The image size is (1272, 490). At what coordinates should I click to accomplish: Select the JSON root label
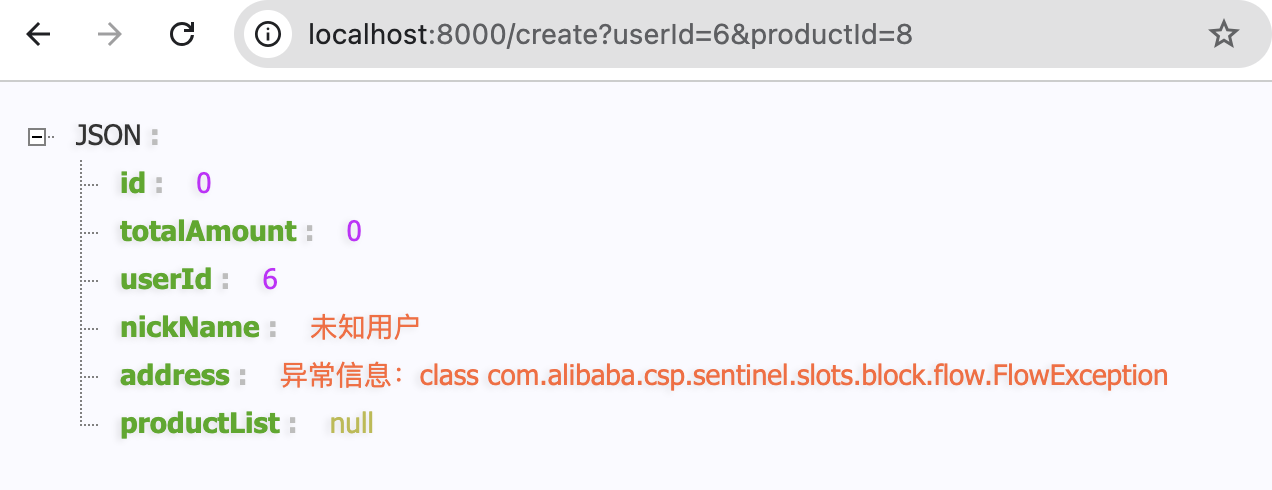click(x=108, y=135)
